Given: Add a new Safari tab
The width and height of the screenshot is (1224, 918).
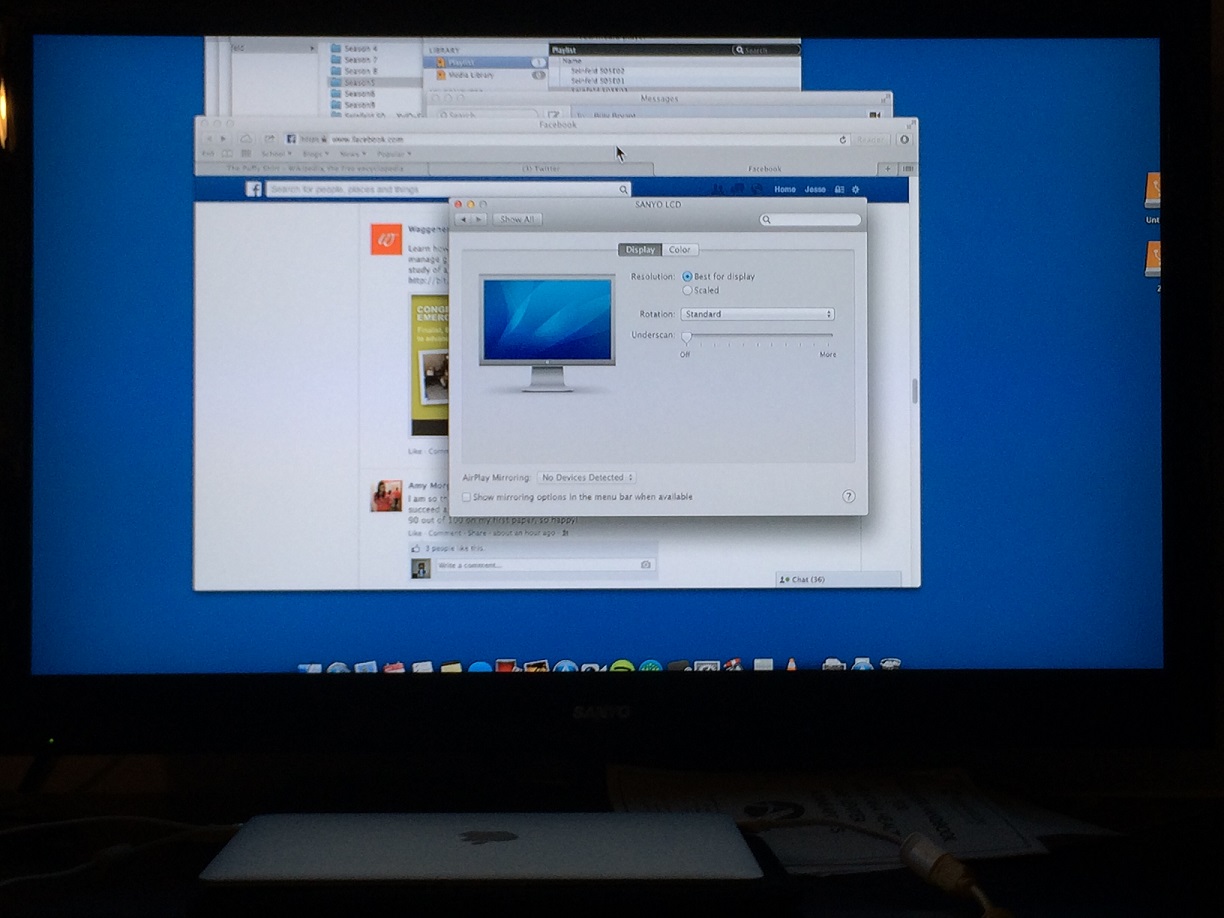Looking at the screenshot, I should tap(888, 169).
